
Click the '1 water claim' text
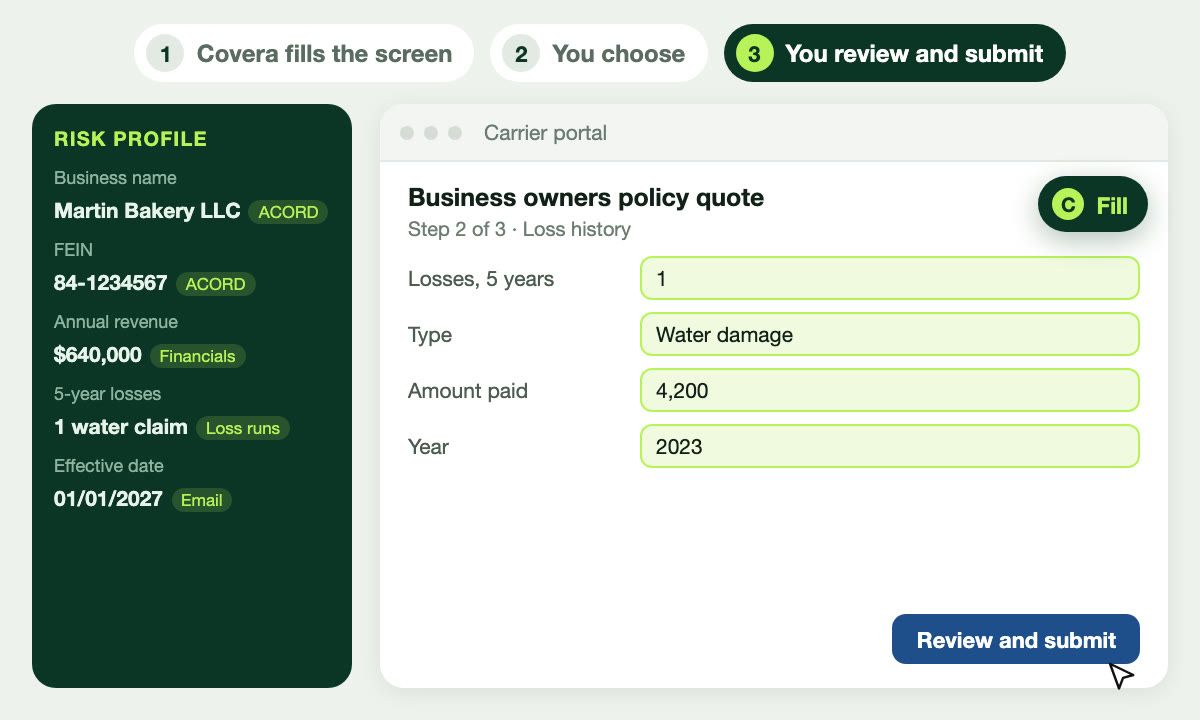(x=121, y=427)
